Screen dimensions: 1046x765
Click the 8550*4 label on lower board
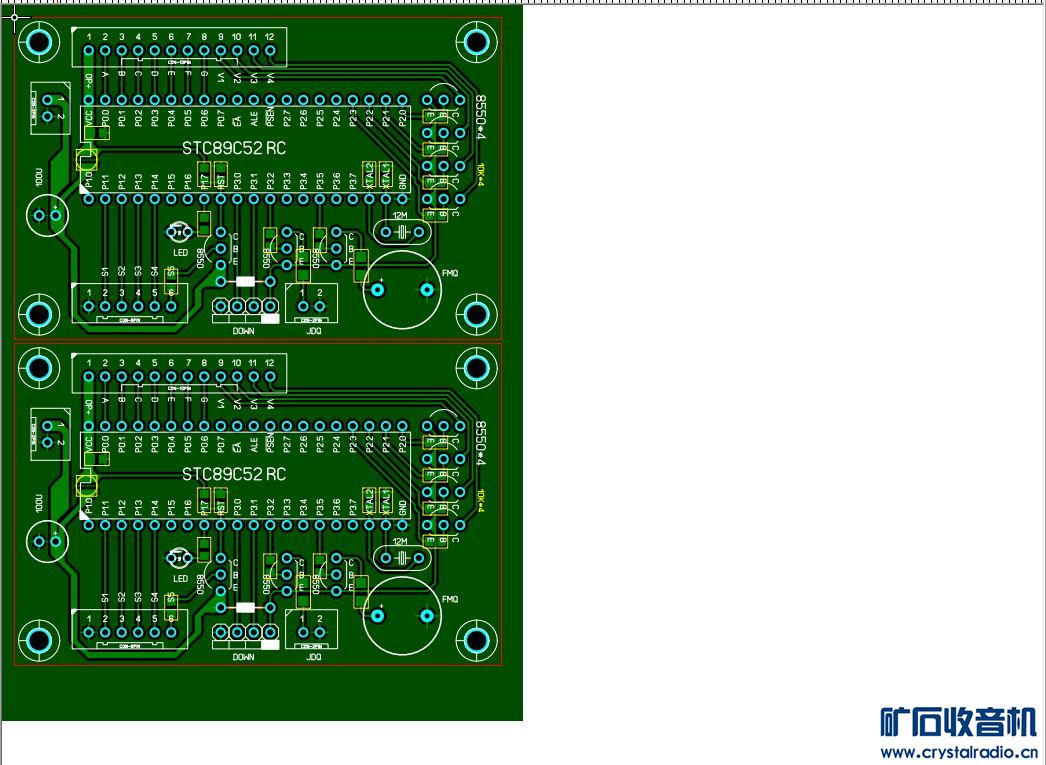[x=480, y=444]
